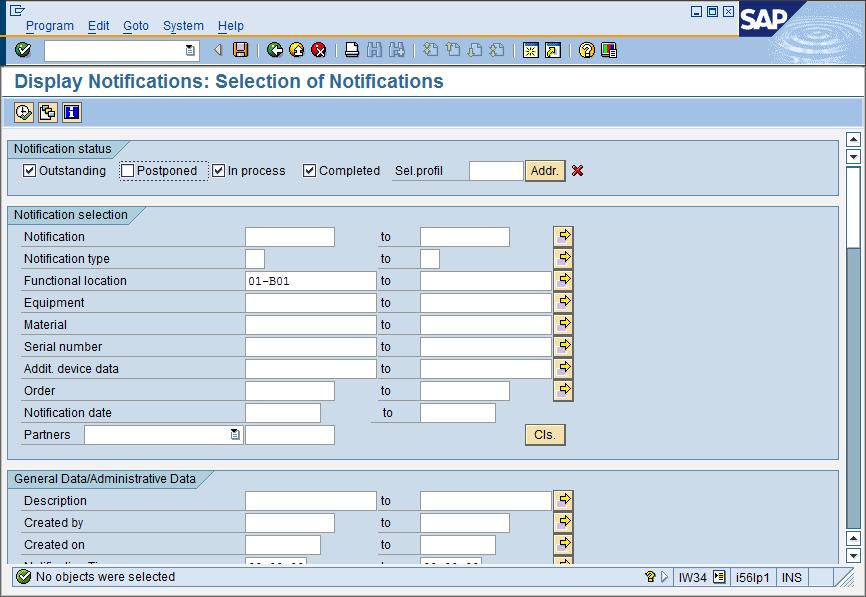Open multiple selection for Material
866x597 pixels.
coord(563,324)
